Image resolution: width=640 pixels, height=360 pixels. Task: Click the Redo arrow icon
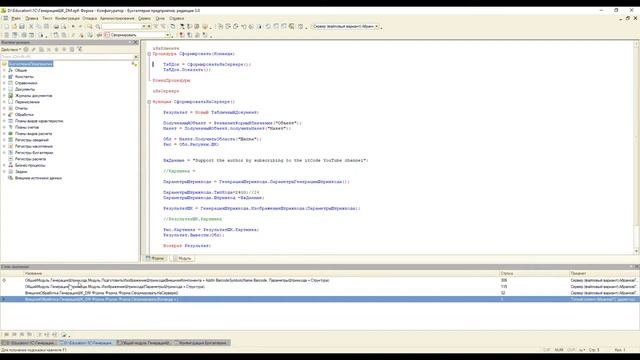(80, 27)
